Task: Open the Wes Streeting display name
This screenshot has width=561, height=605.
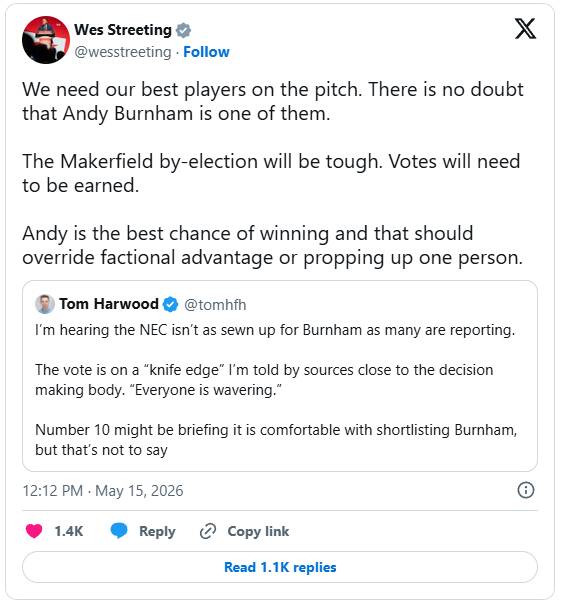Action: coord(123,30)
